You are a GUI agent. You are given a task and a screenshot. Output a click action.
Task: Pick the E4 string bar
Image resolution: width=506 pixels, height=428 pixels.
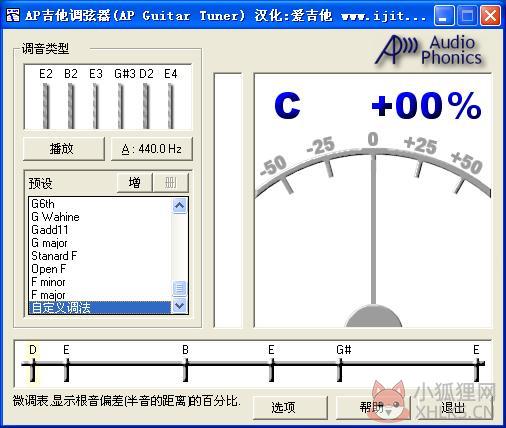(171, 106)
